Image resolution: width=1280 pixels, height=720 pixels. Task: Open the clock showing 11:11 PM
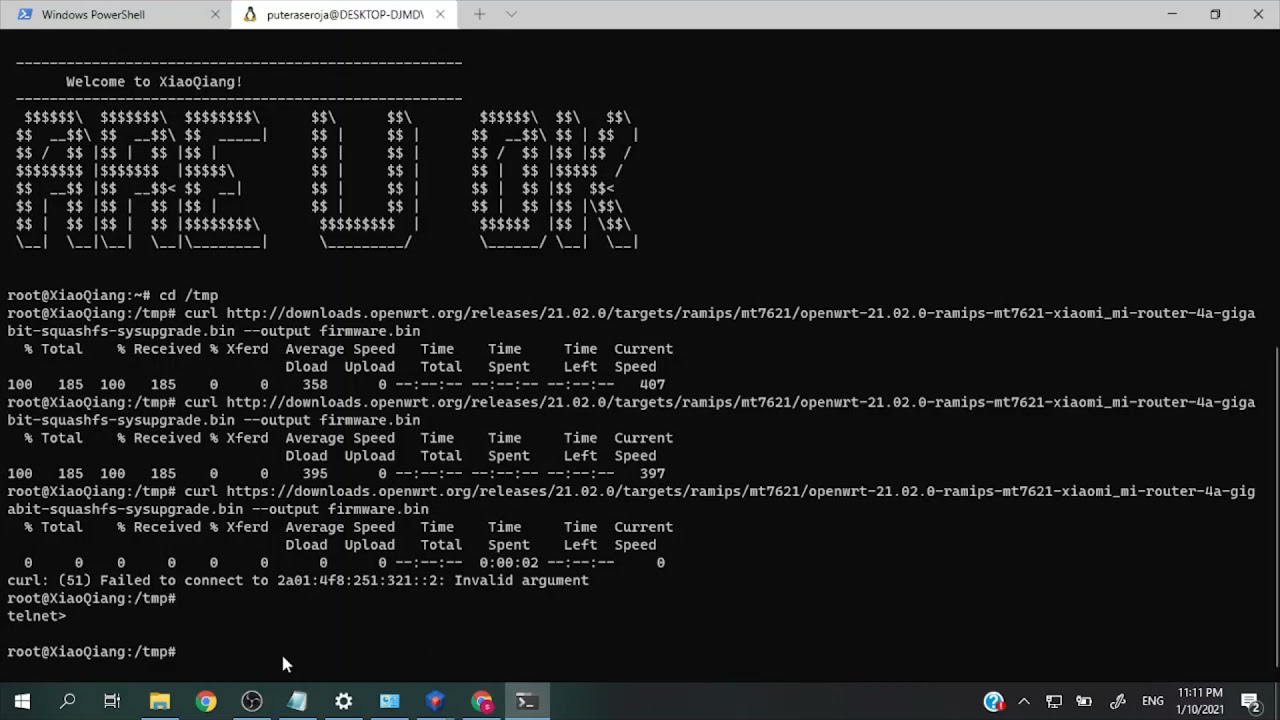point(1200,701)
